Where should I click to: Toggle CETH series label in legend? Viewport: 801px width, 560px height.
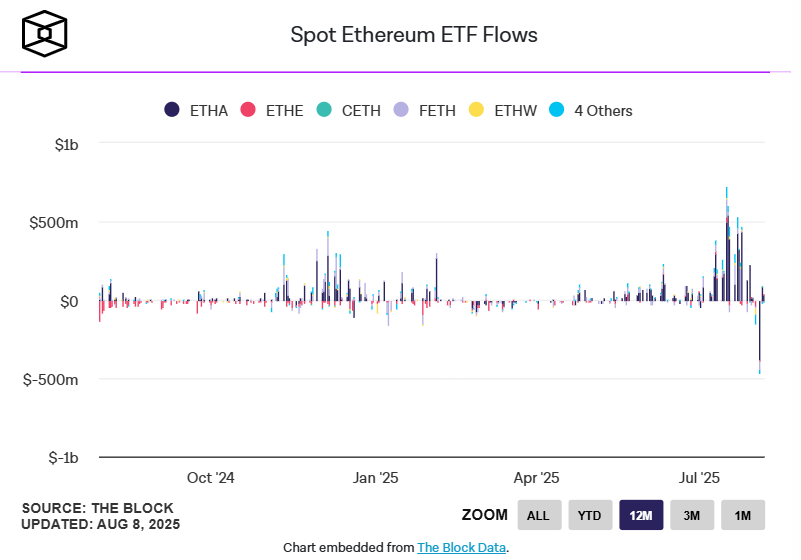361,111
